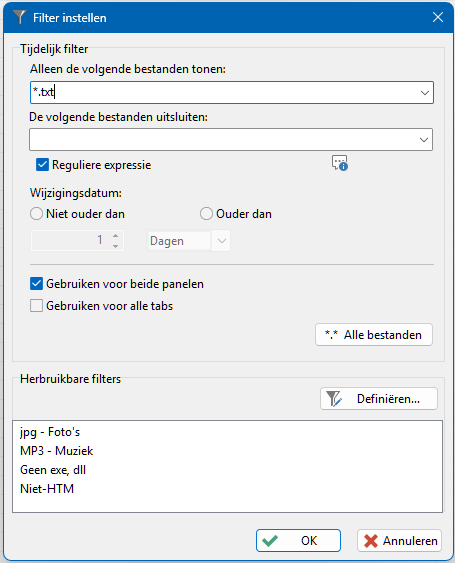
Task: Select the Ouder dan radio button
Action: click(206, 214)
